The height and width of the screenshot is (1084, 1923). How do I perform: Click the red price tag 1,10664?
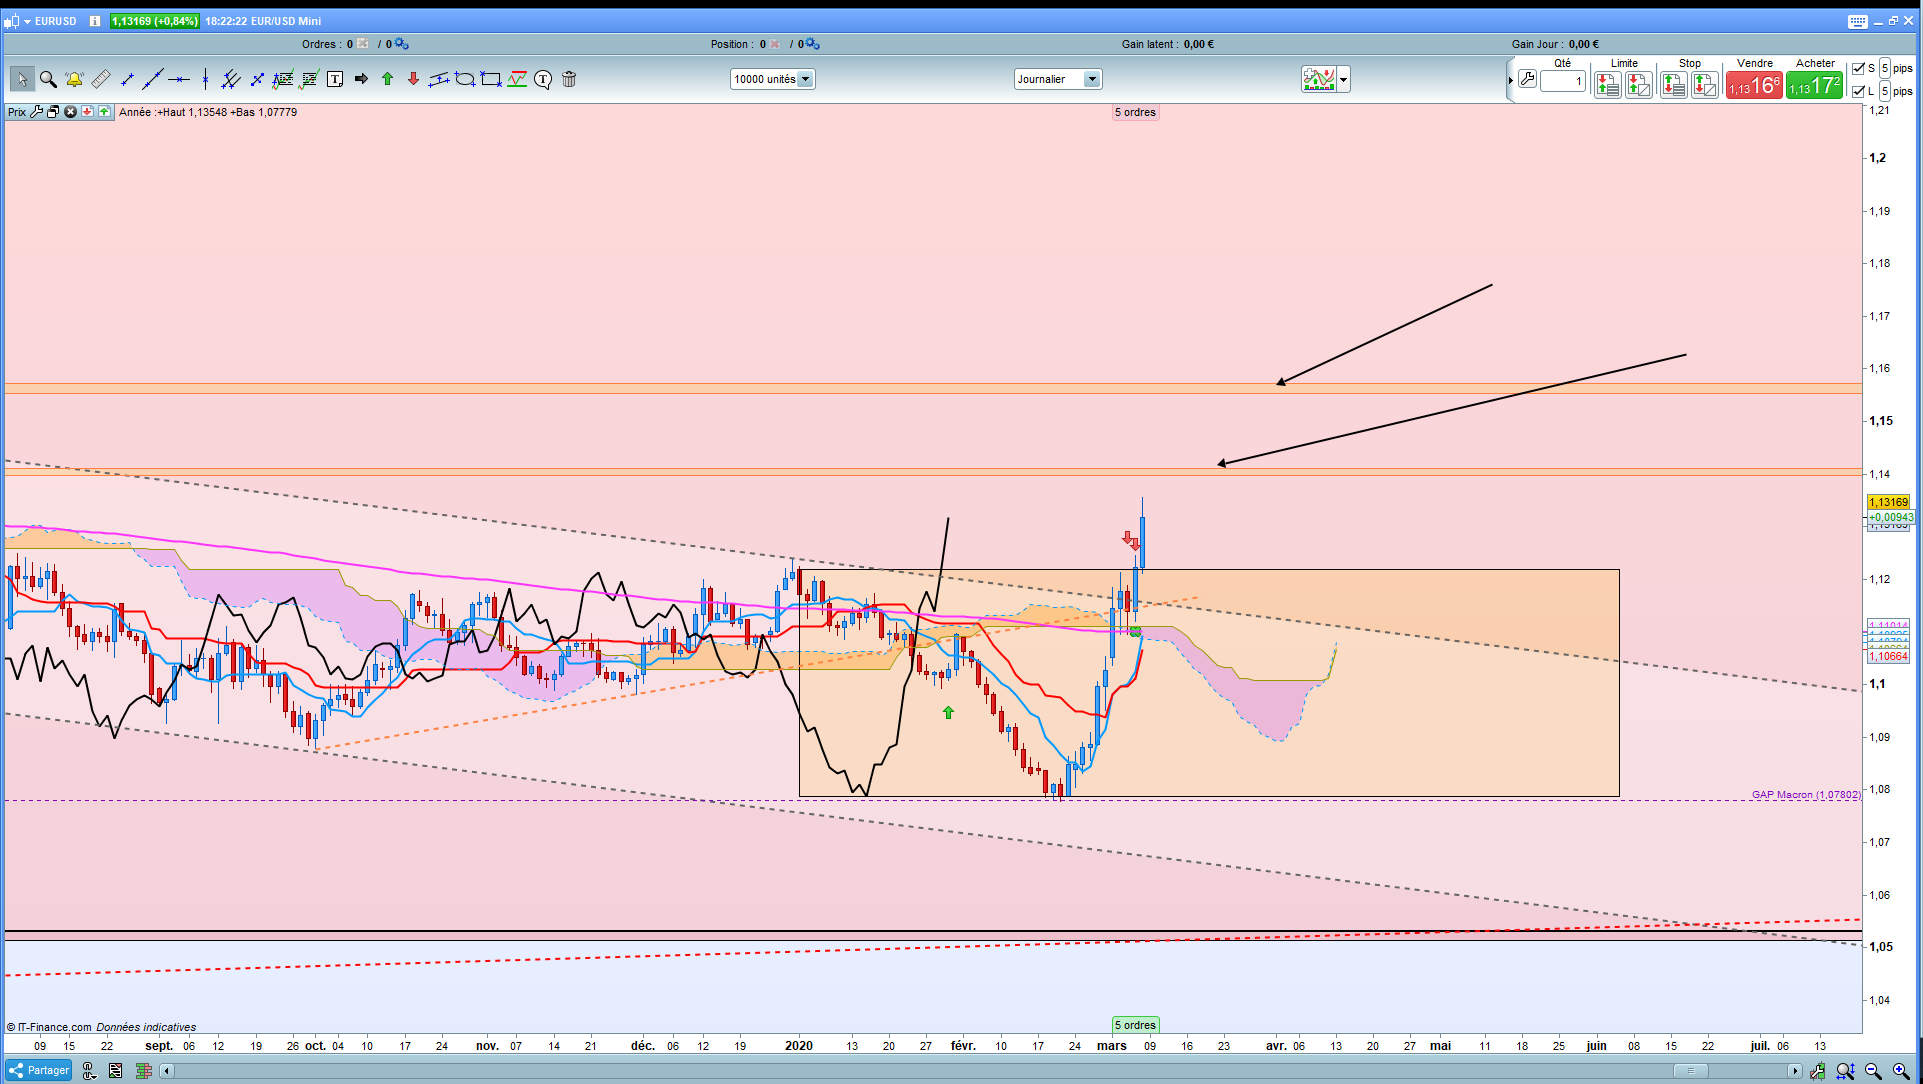pyautogui.click(x=1888, y=656)
